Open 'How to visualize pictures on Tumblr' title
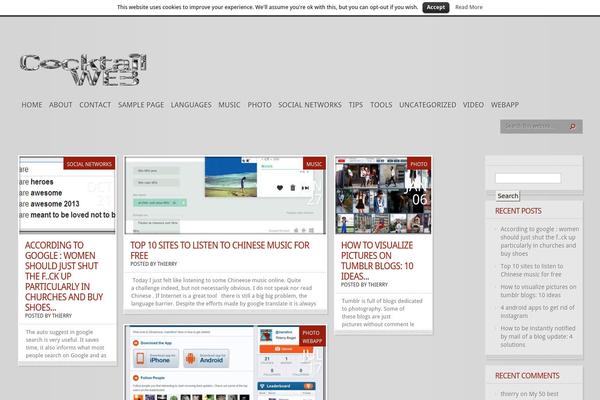The height and width of the screenshot is (400, 600). coord(377,261)
